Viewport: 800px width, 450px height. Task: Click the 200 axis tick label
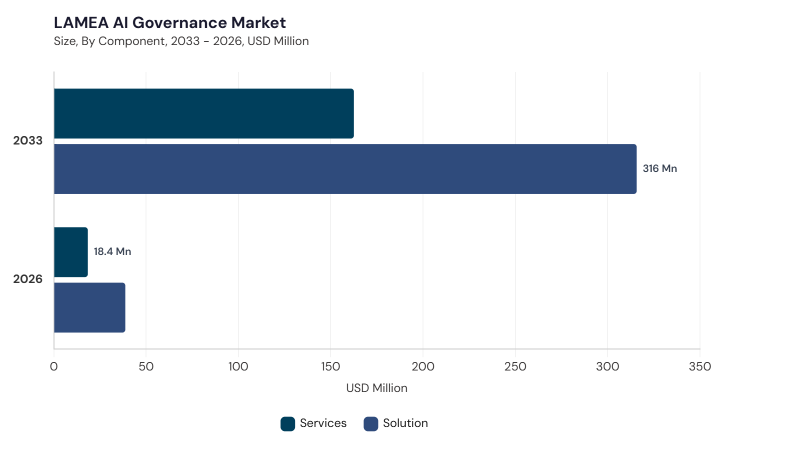(423, 366)
